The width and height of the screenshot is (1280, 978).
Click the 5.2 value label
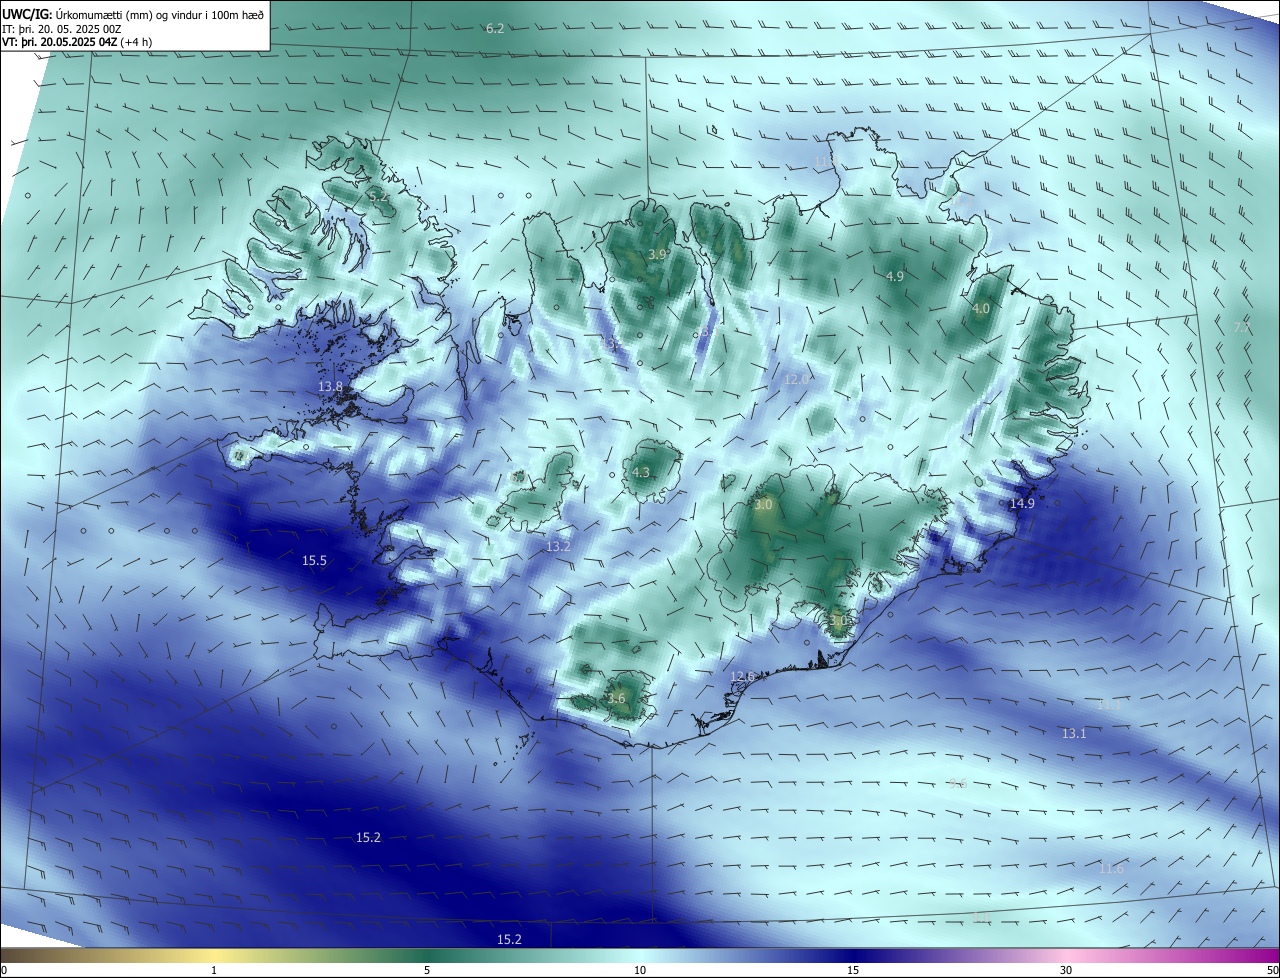pos(378,198)
